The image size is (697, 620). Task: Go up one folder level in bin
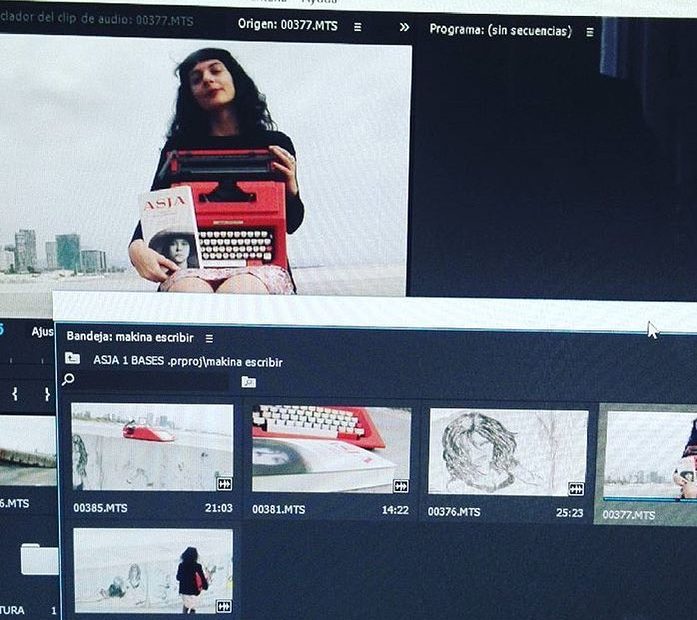point(72,358)
